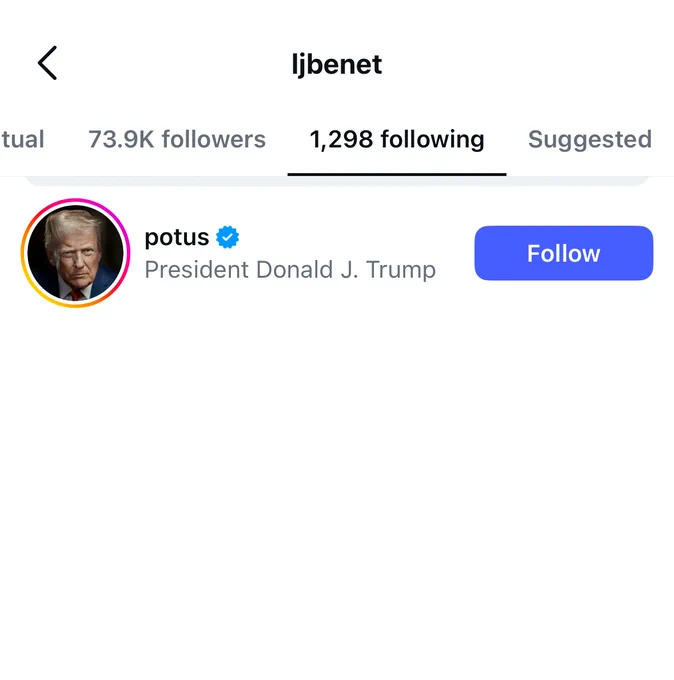Image resolution: width=674 pixels, height=680 pixels.
Task: Focus the search field beneath the tabs
Action: [x=337, y=181]
